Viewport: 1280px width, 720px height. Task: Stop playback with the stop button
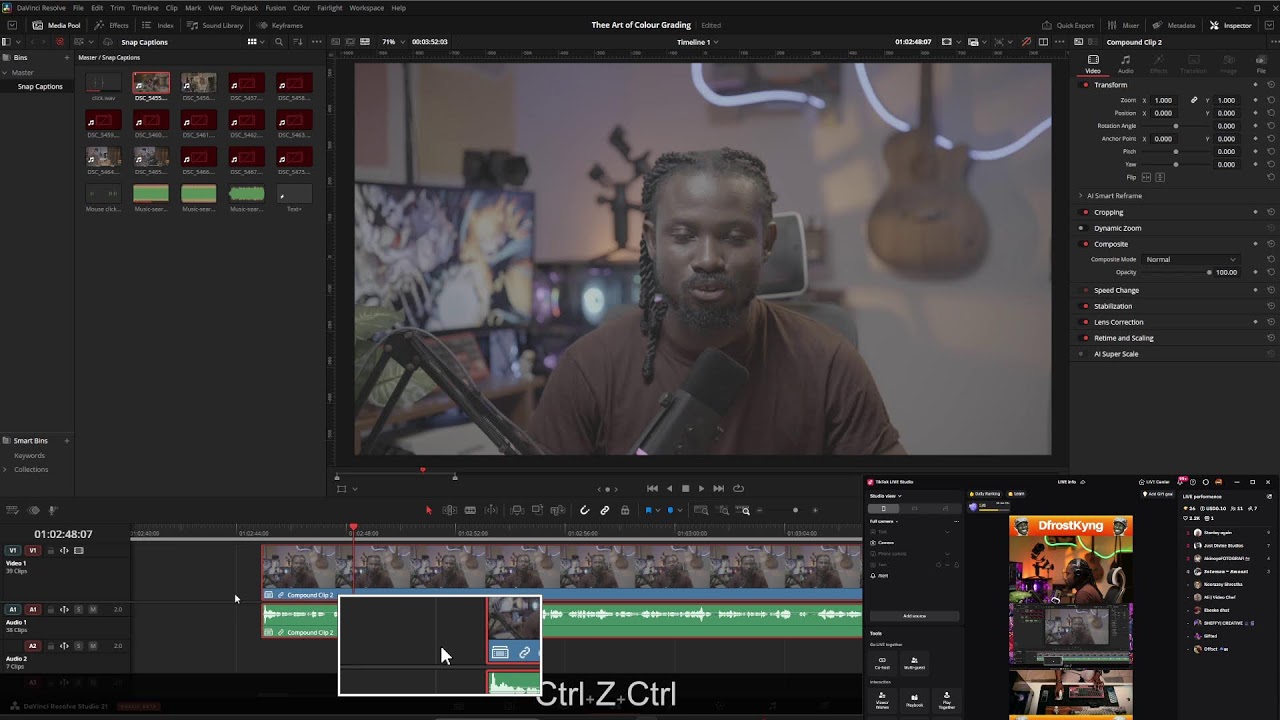[x=685, y=488]
